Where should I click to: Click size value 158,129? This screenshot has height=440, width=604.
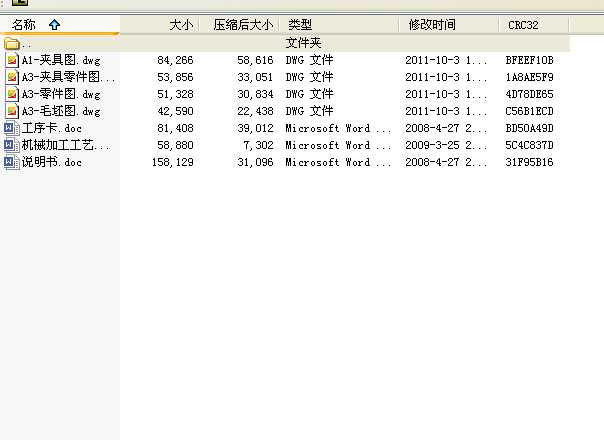click(173, 162)
